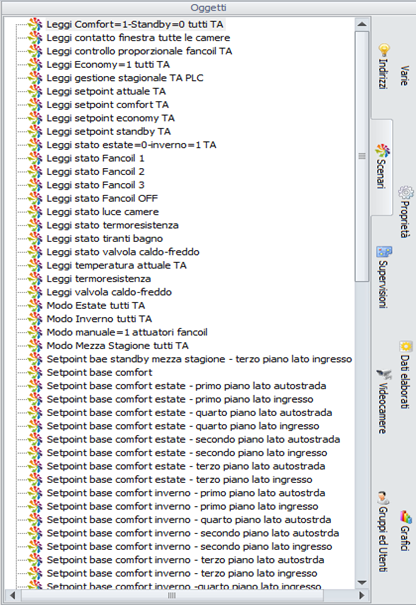Choose Modo Inverno tutti TA item
This screenshot has width=416, height=605.
click(99, 319)
